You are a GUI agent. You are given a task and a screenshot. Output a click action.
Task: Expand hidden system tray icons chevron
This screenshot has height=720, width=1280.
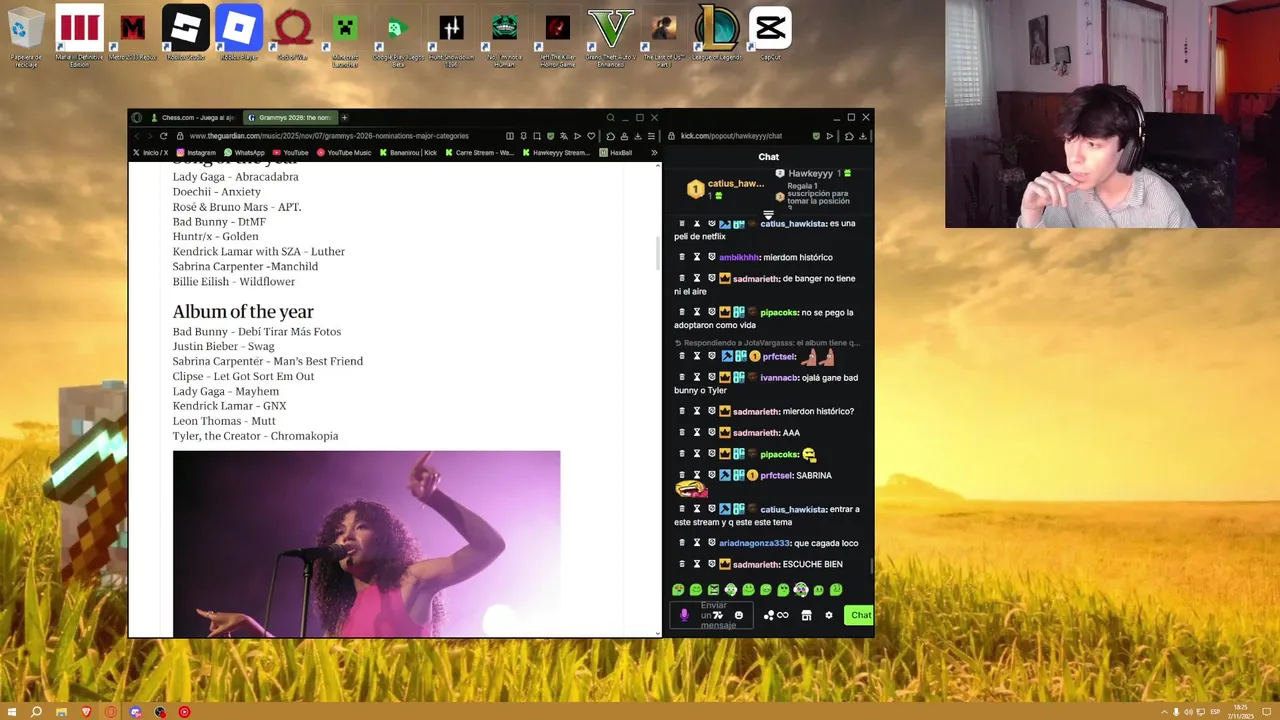coord(1164,712)
